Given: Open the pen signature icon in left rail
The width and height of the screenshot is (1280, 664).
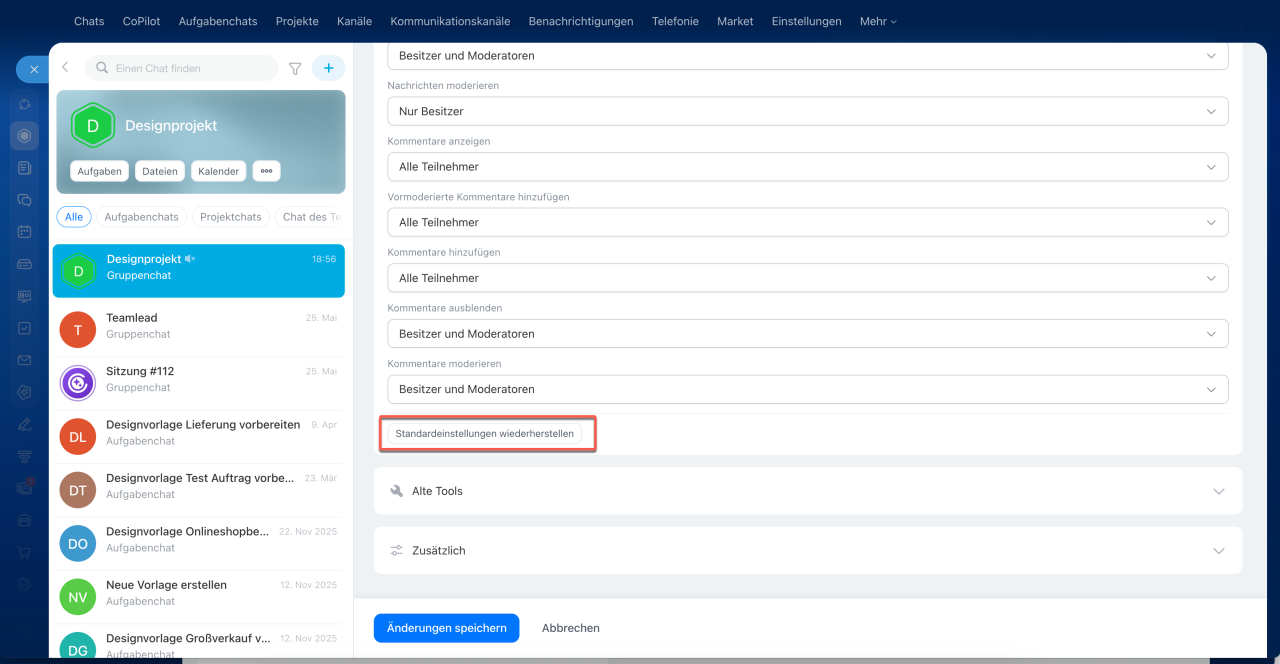Looking at the screenshot, I should 24,424.
